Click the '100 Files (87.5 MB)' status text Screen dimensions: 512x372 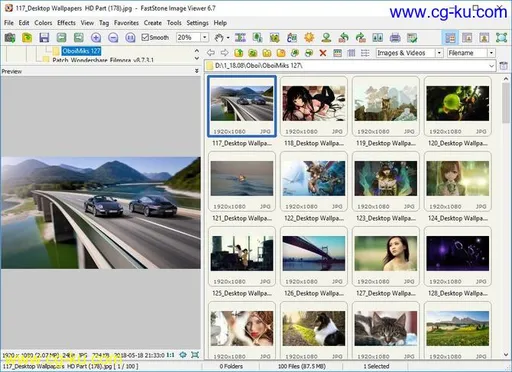tap(302, 366)
